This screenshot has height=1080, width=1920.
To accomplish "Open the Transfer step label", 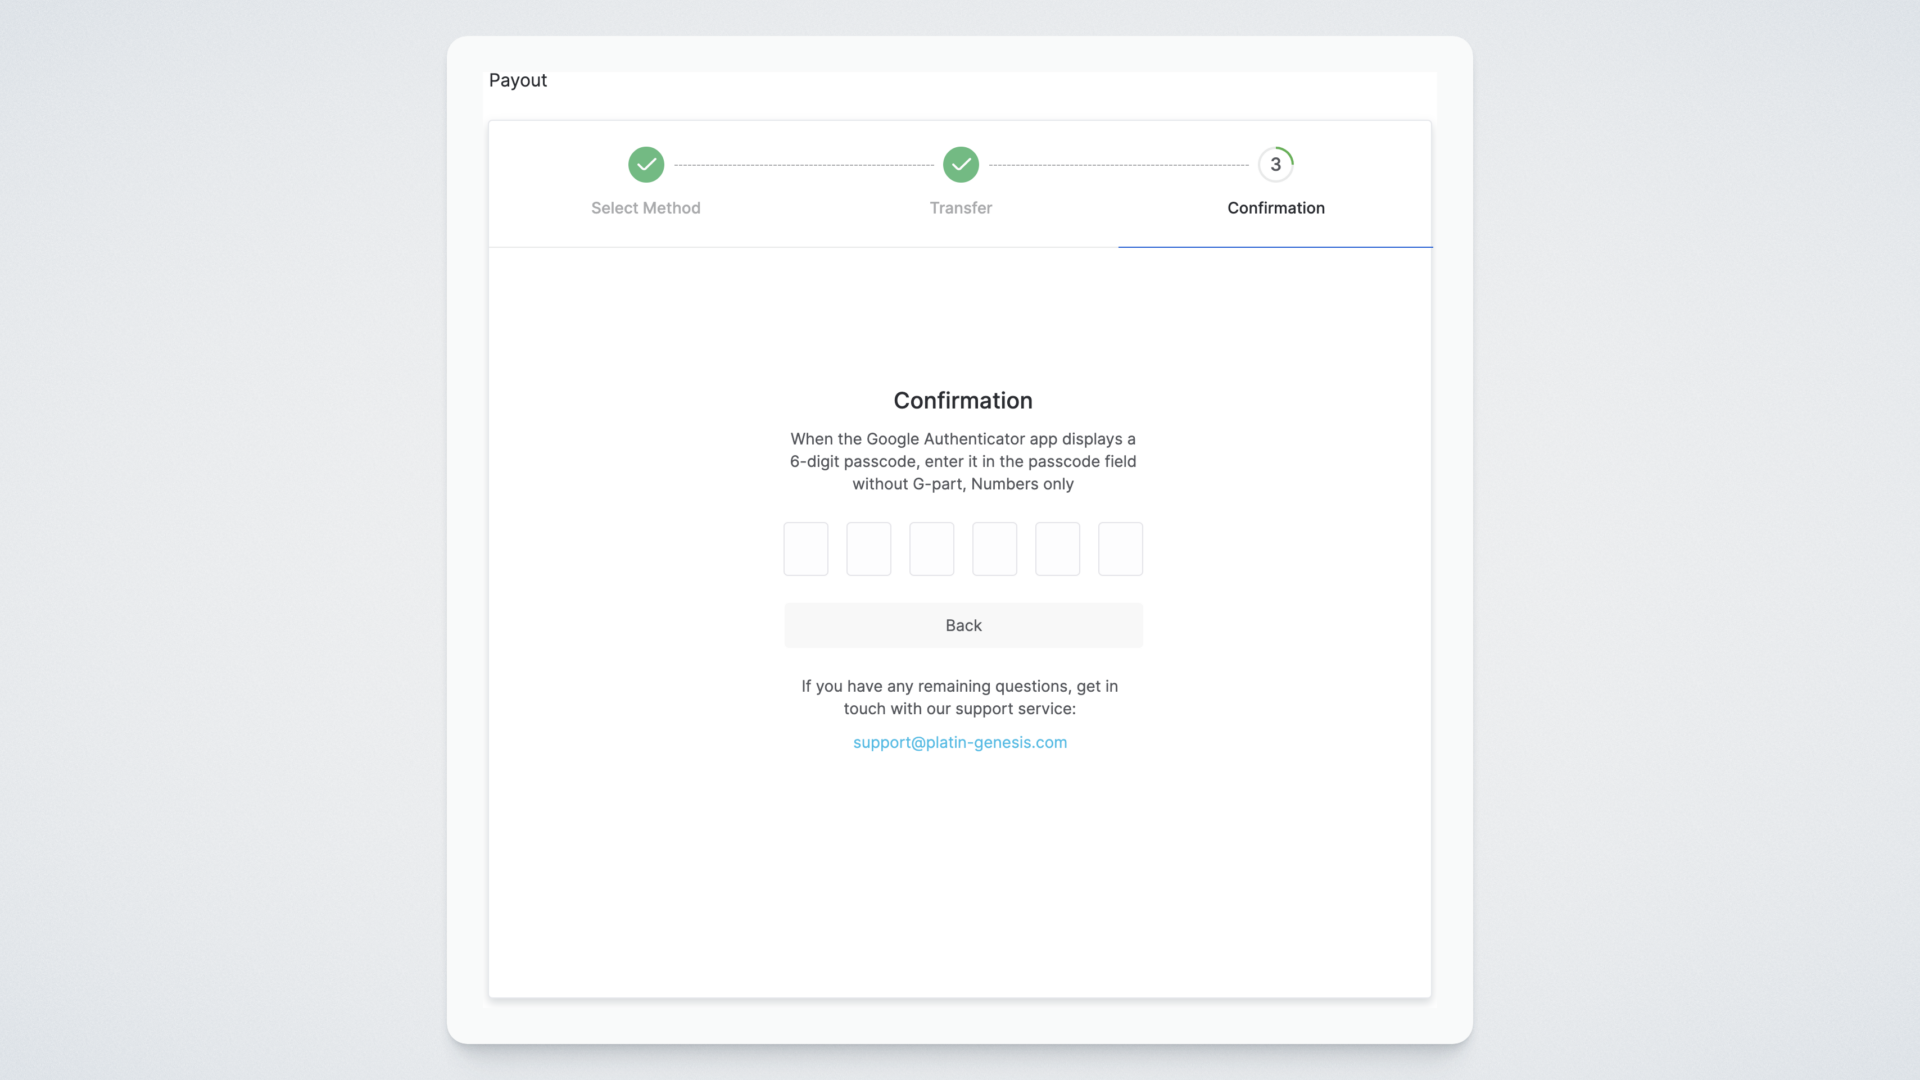I will point(961,208).
